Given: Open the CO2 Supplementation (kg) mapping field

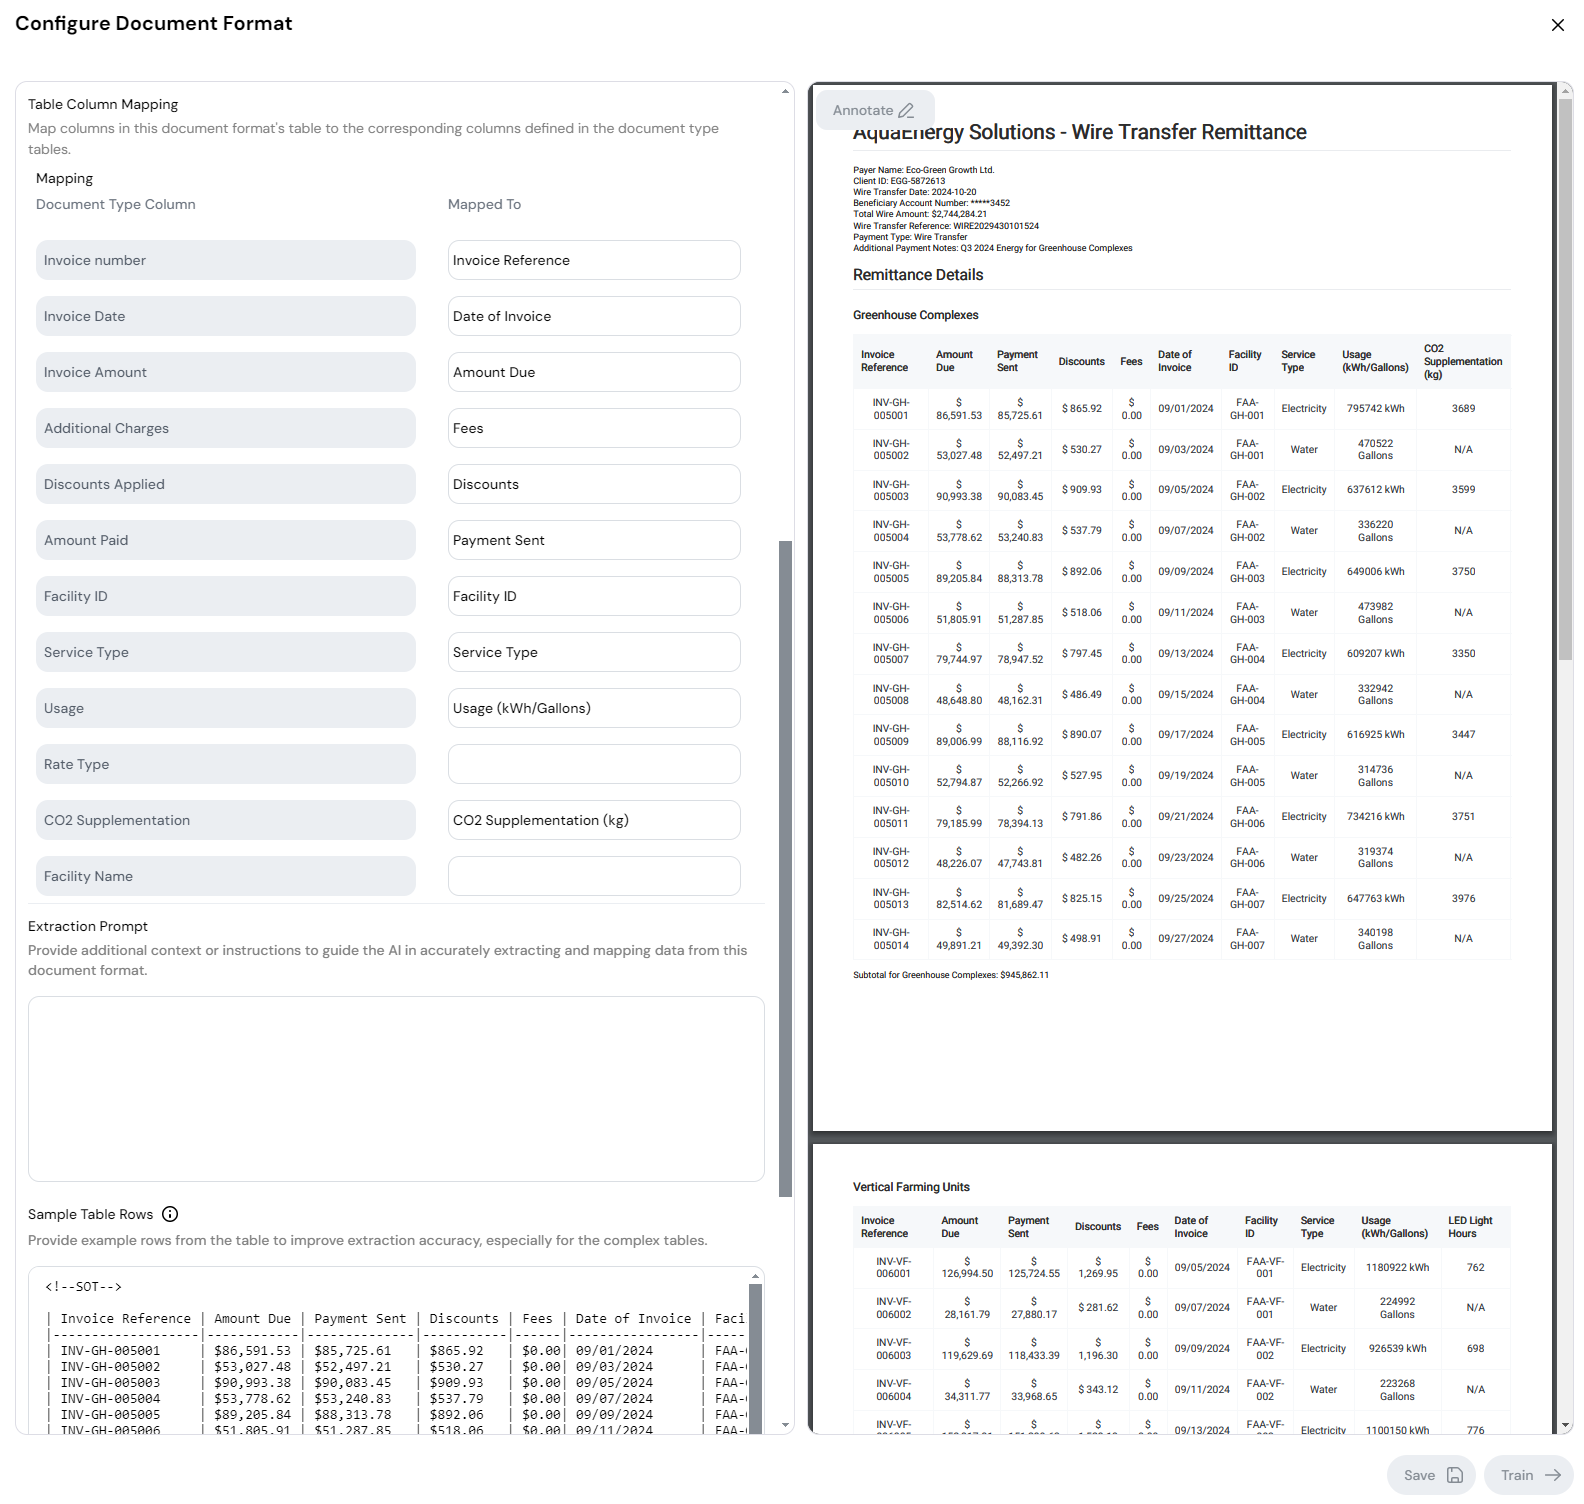Looking at the screenshot, I should click(594, 820).
